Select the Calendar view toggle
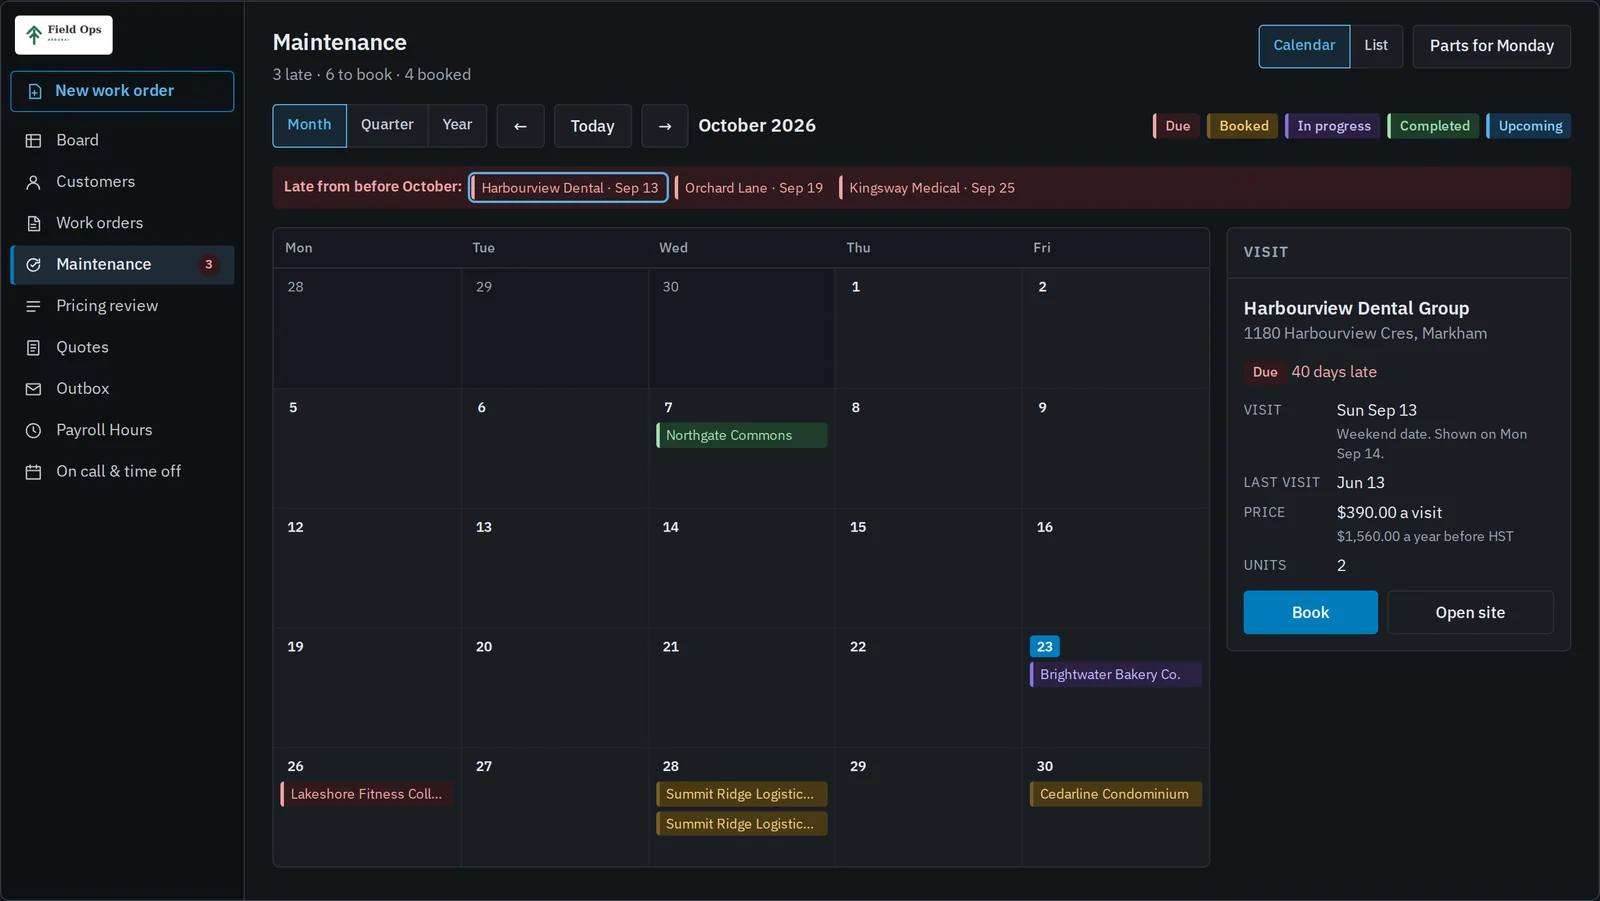1600x901 pixels. point(1304,46)
